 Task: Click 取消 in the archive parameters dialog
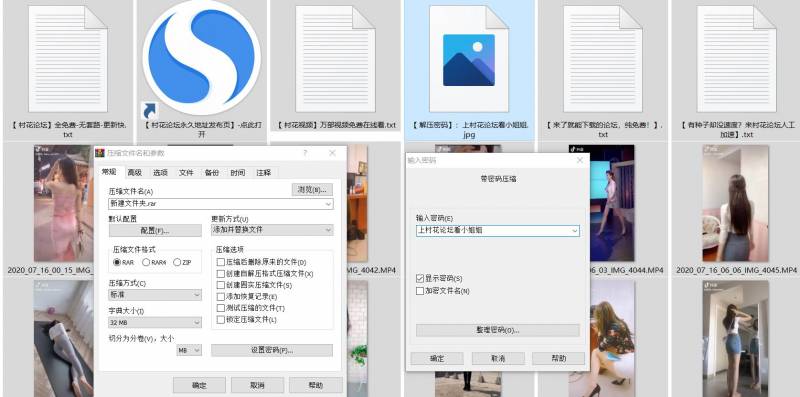(x=257, y=385)
